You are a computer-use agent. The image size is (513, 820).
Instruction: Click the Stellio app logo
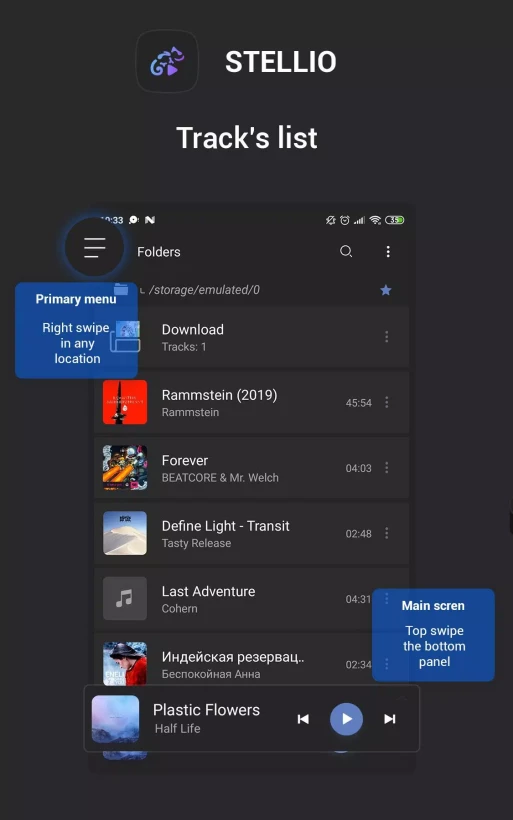167,61
